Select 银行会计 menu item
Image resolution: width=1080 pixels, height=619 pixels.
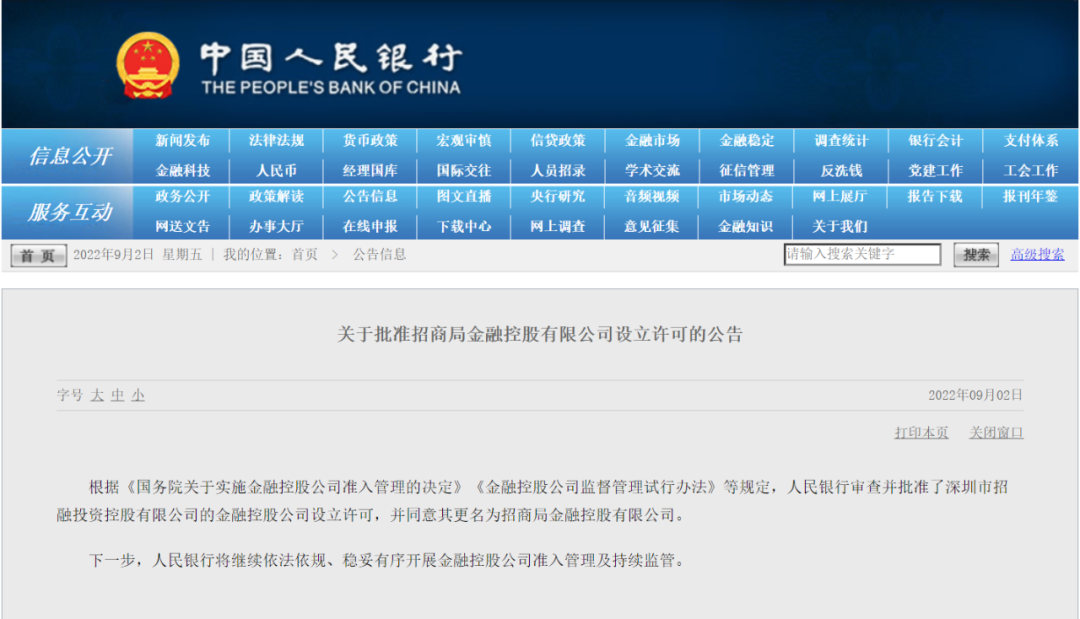(935, 140)
